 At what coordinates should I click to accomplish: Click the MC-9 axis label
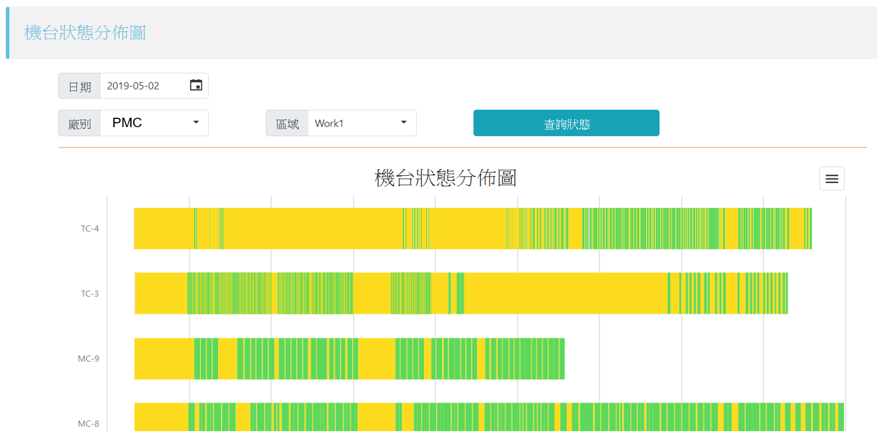coord(89,358)
